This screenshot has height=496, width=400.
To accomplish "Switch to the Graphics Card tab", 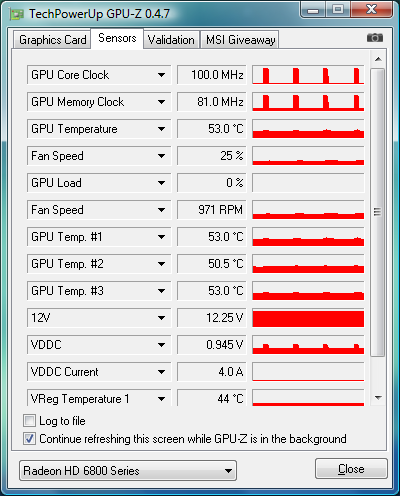I will point(52,40).
